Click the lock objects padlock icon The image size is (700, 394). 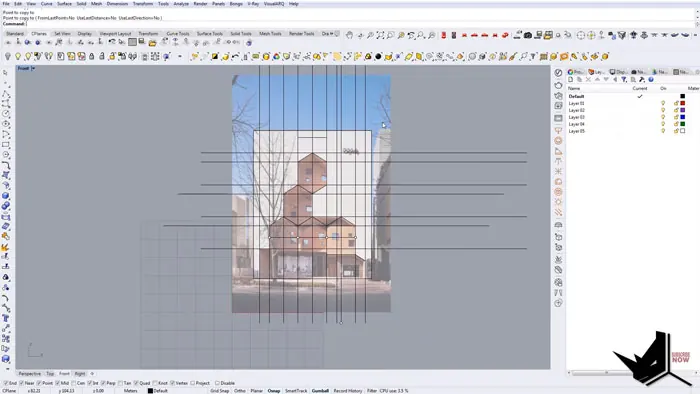click(x=92, y=56)
